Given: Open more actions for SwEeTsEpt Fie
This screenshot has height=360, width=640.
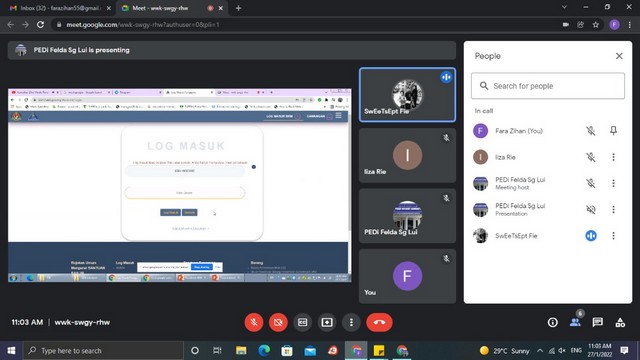Looking at the screenshot, I should (613, 236).
